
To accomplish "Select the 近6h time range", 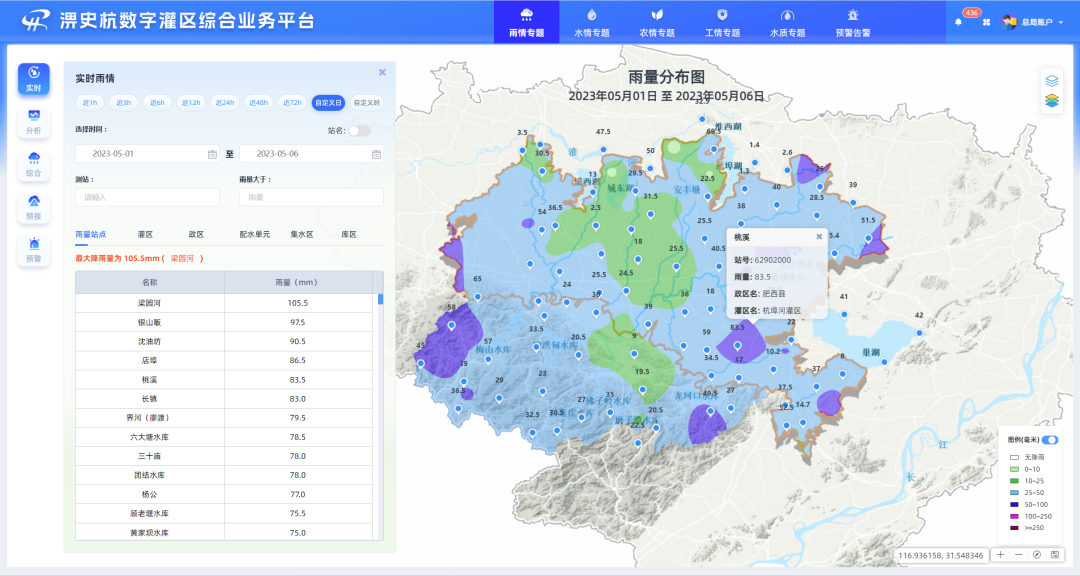I will (157, 103).
